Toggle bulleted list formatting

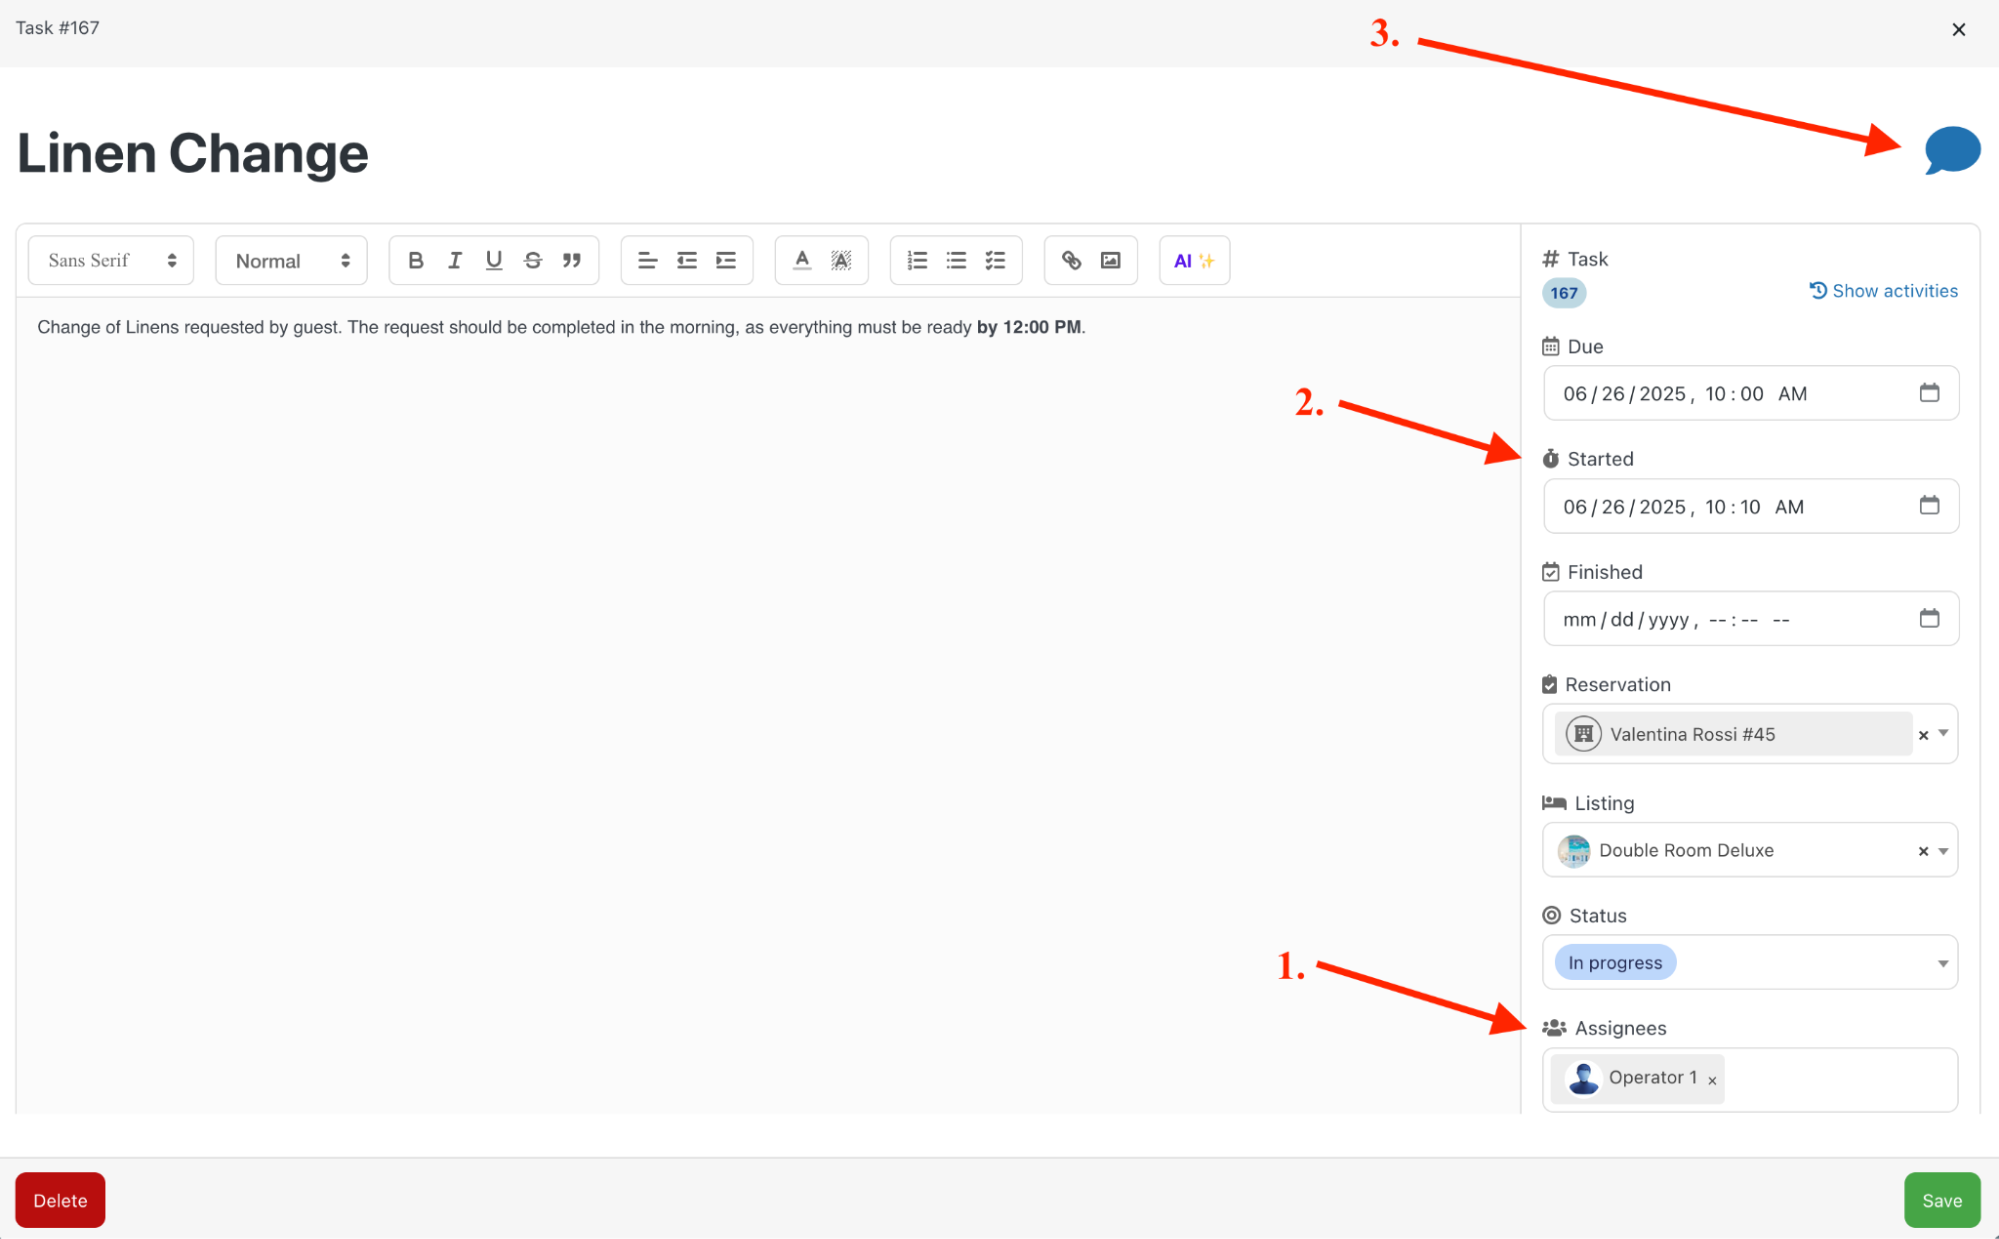tap(956, 261)
